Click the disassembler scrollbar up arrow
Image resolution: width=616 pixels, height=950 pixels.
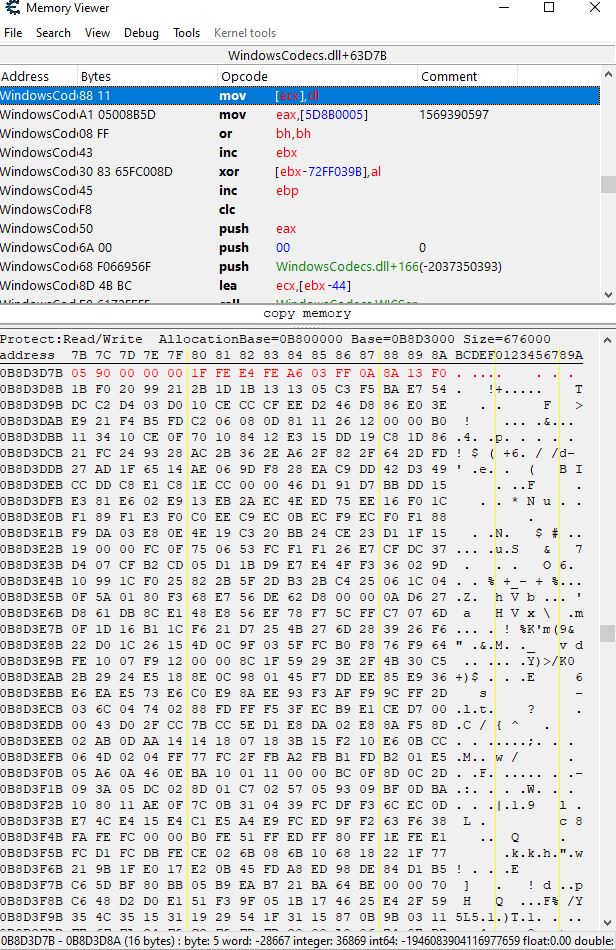pyautogui.click(x=608, y=75)
